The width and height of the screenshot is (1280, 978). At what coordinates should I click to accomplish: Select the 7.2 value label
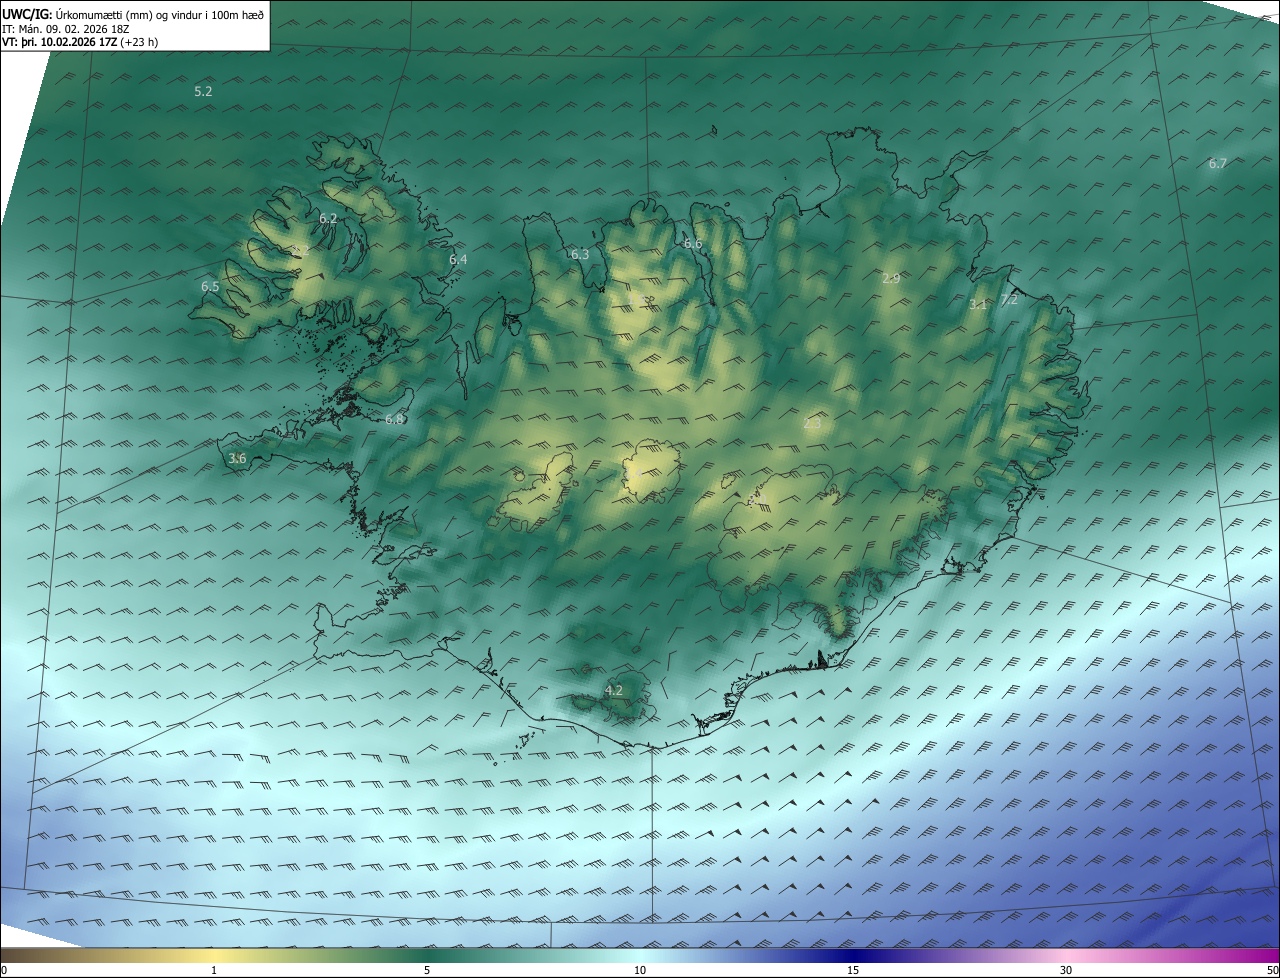point(1009,299)
